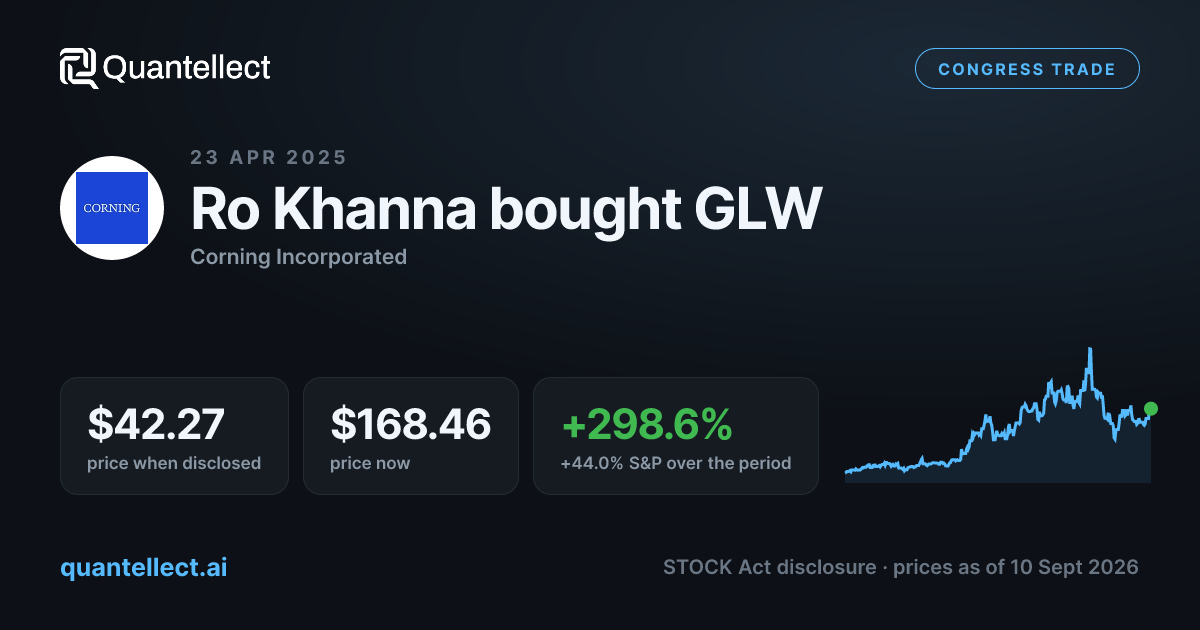
Task: Click the peak of the GLW sparkline chart
Action: [1089, 350]
